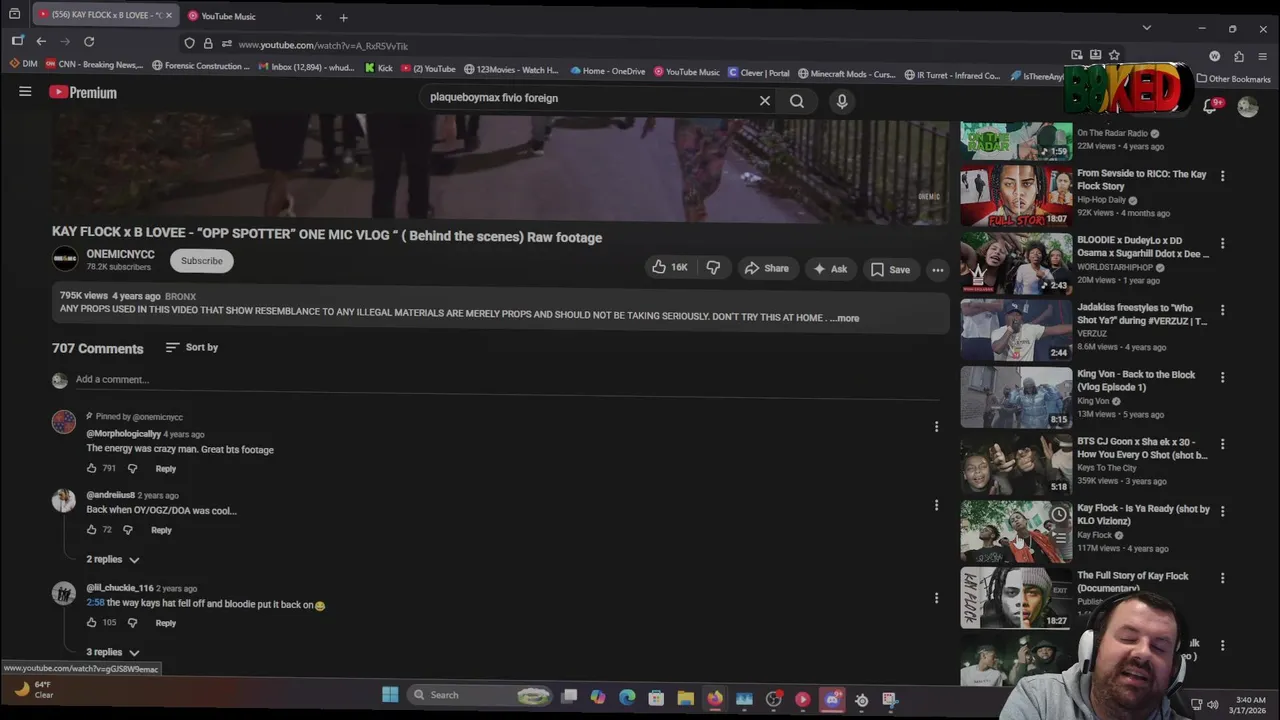This screenshot has width=1280, height=720.
Task: Subscribe to ONEMICNYCC
Action: (x=202, y=260)
